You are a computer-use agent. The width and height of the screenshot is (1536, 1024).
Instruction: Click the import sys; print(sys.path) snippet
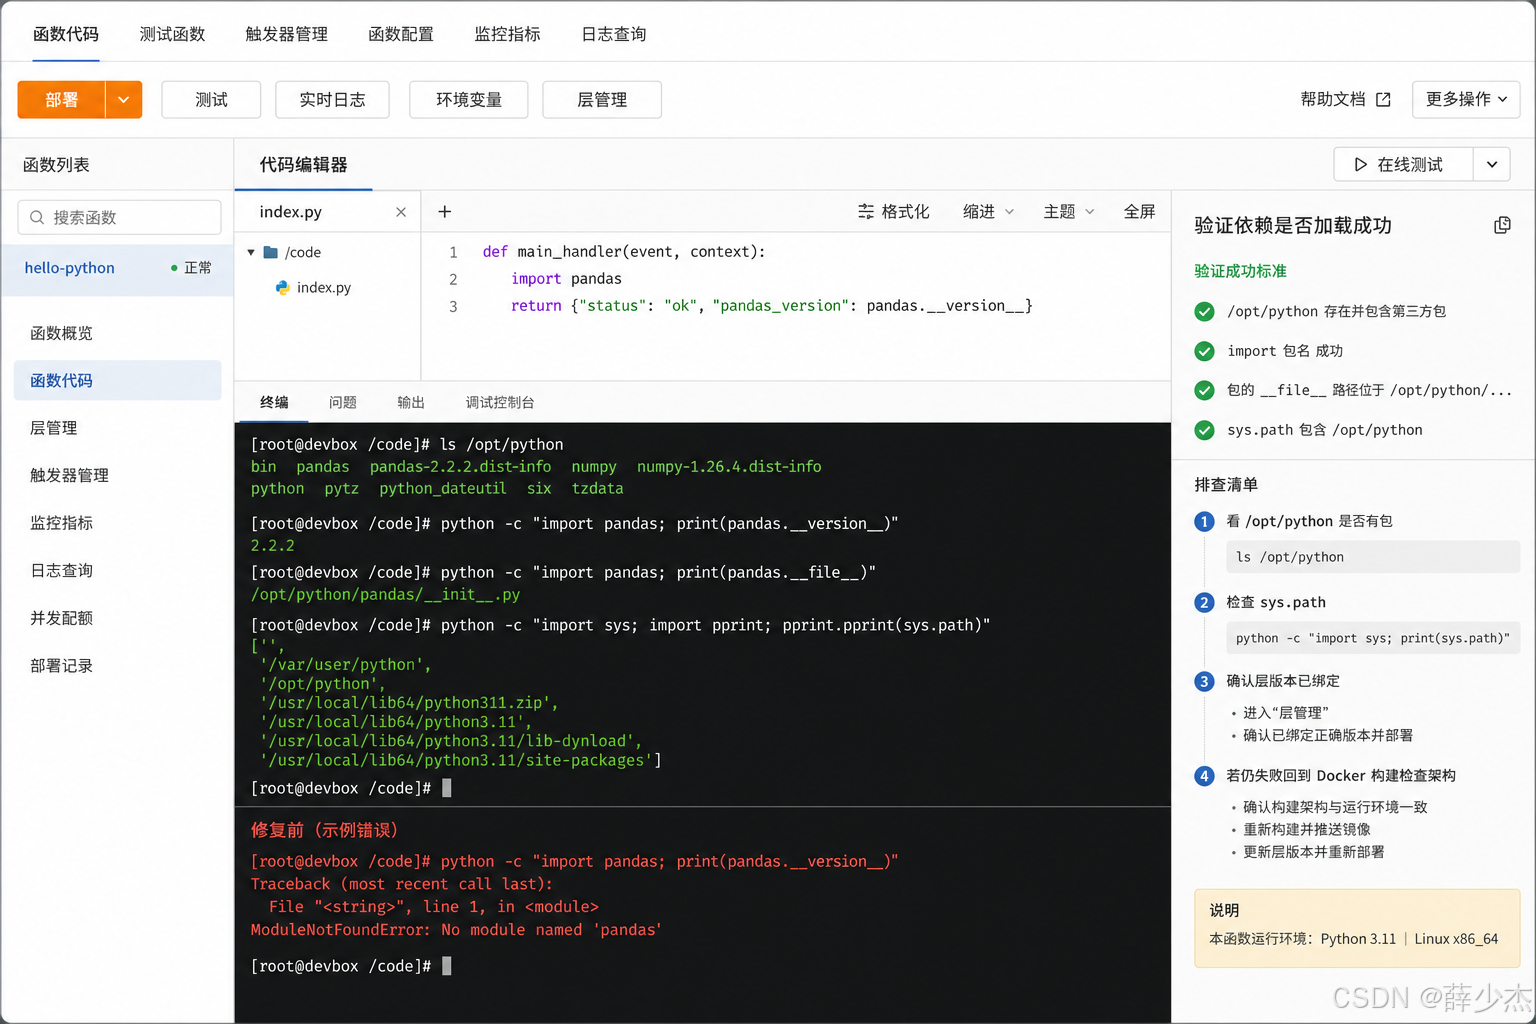coord(1373,638)
